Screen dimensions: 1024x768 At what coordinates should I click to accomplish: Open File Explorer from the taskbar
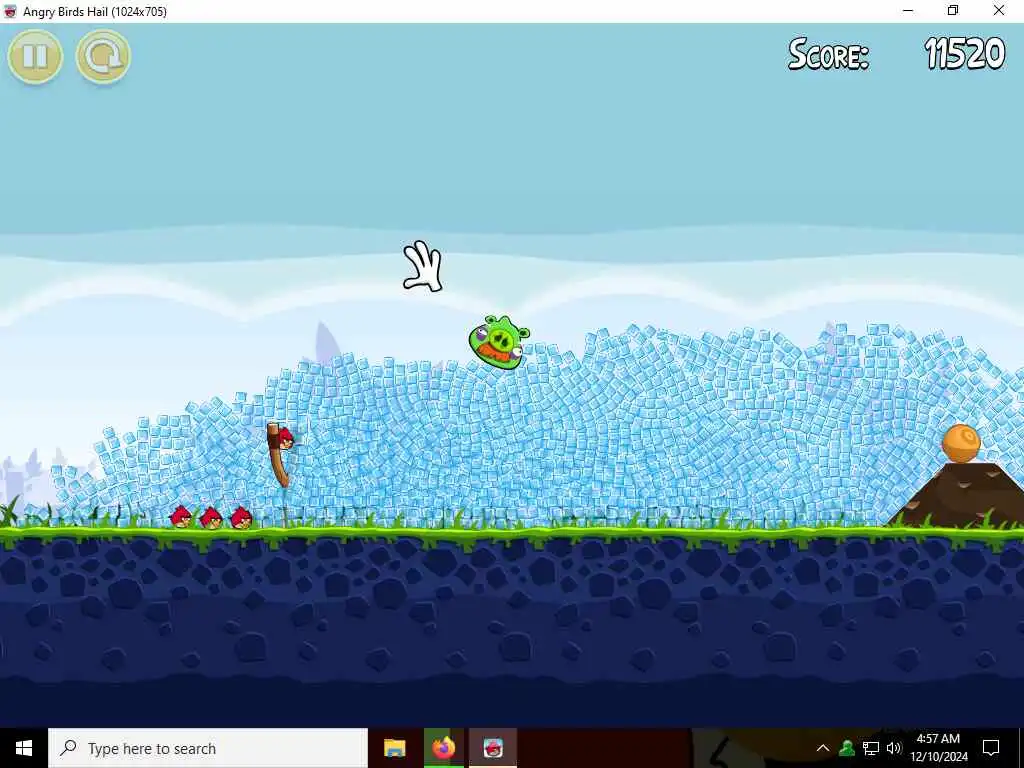tap(394, 748)
